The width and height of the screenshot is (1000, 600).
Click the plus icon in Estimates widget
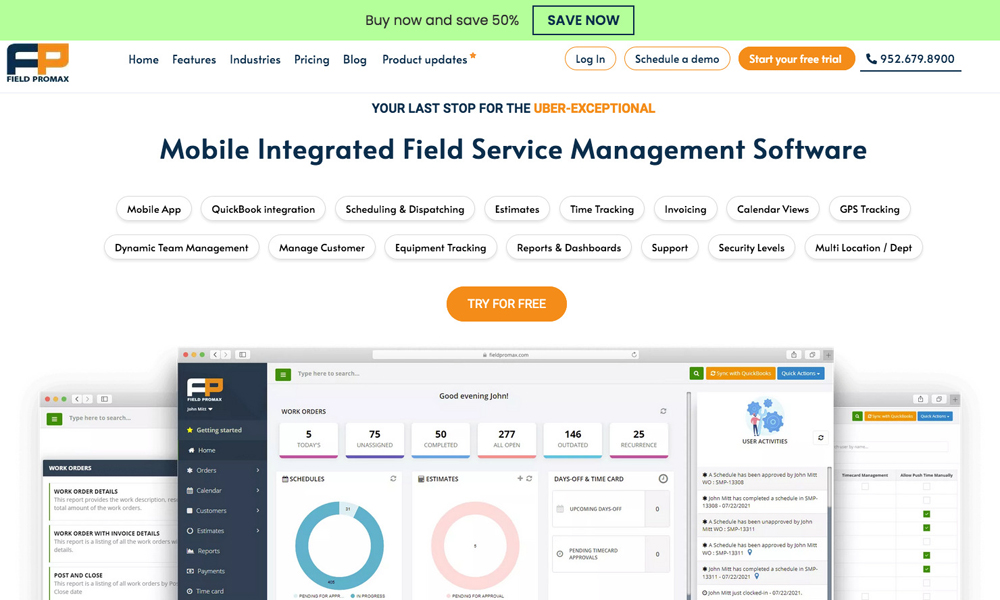click(520, 479)
